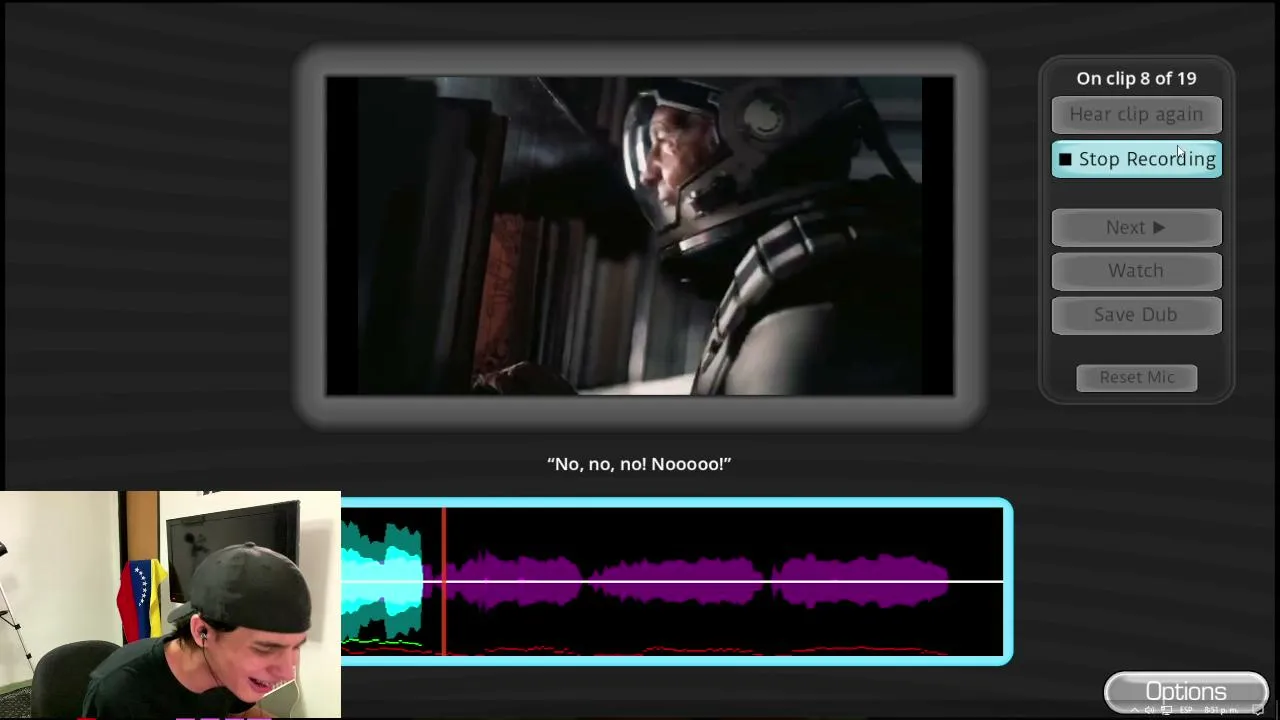Open the notification center icon
This screenshot has height=720, width=1280.
[x=1259, y=710]
